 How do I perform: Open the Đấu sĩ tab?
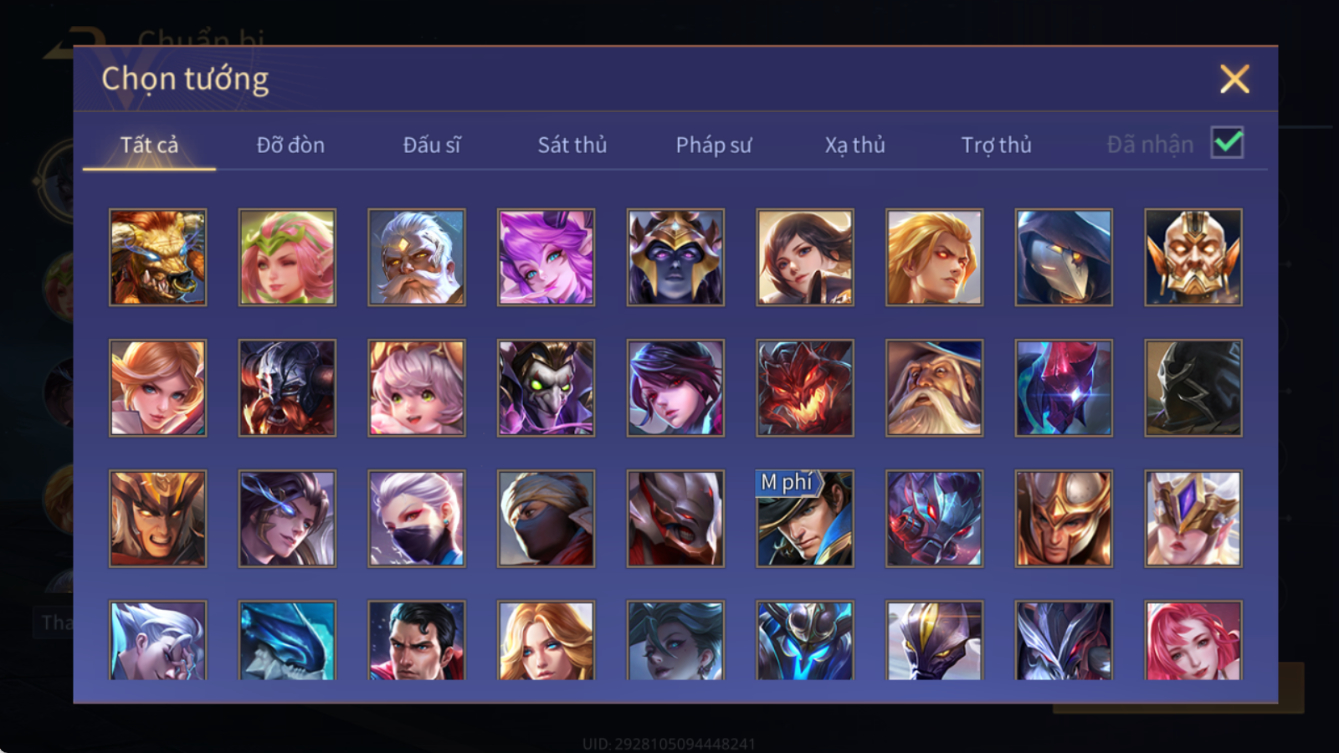coord(432,145)
